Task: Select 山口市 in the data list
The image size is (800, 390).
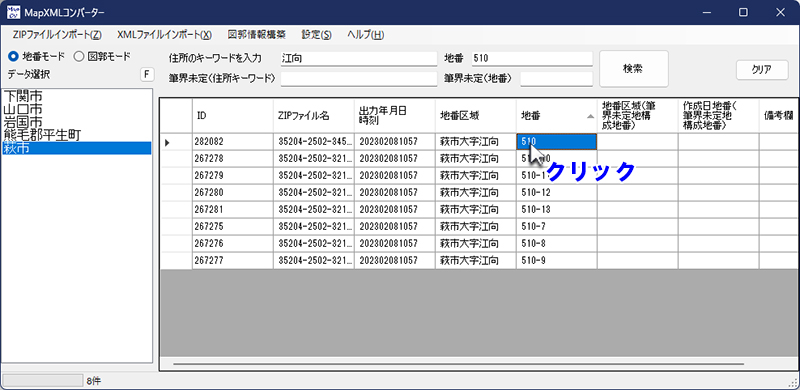Action: click(77, 109)
